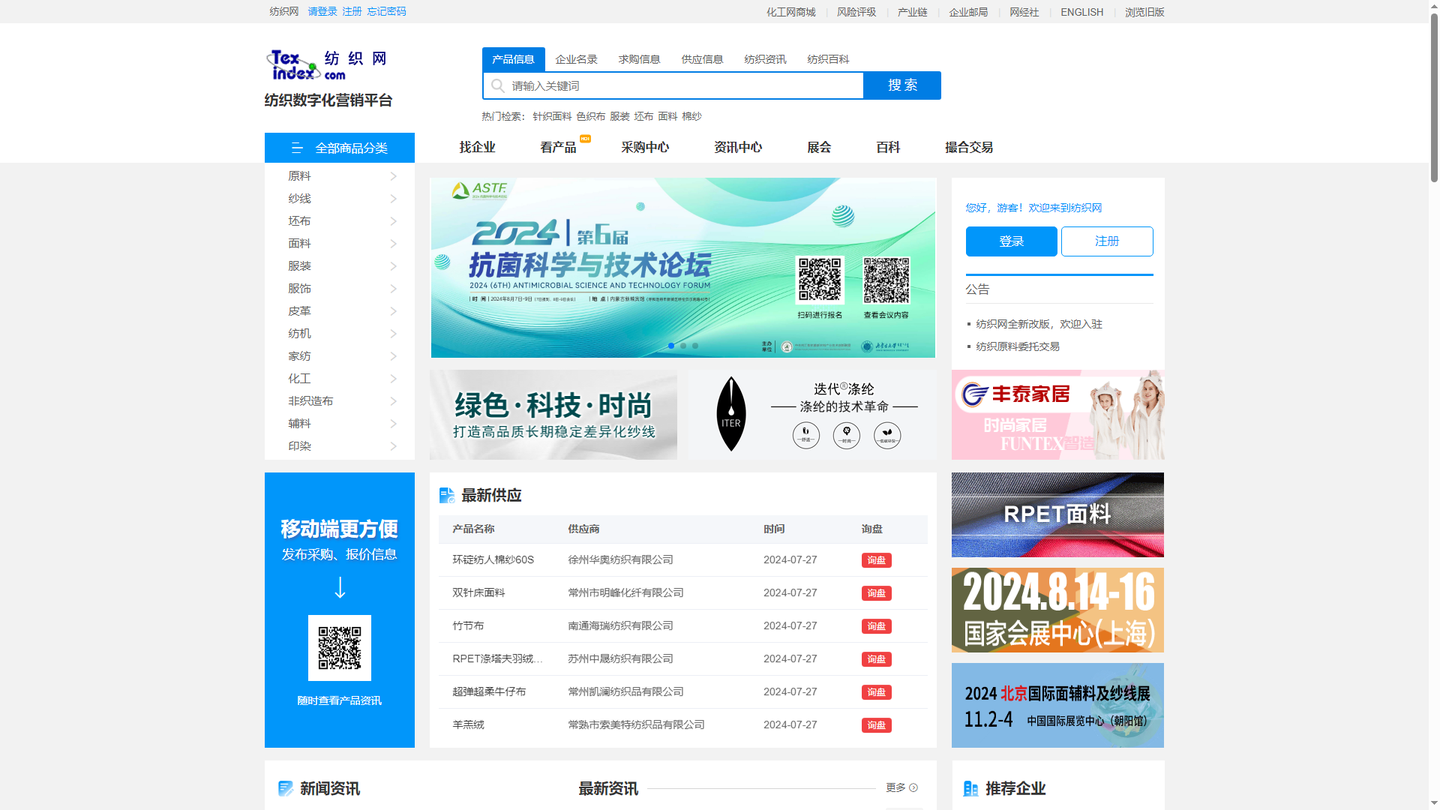Open the 撮合交易 navigation item
The height and width of the screenshot is (810, 1440).
969,147
